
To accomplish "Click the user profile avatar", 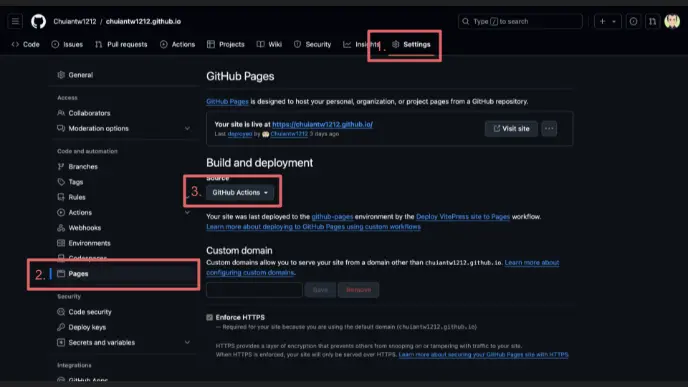I will [x=672, y=21].
